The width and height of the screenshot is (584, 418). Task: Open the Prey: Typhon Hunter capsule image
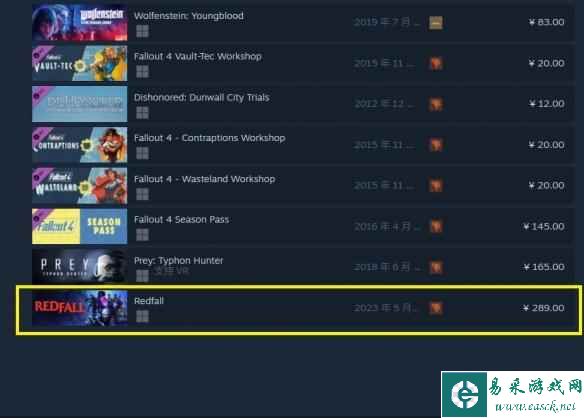(x=79, y=267)
